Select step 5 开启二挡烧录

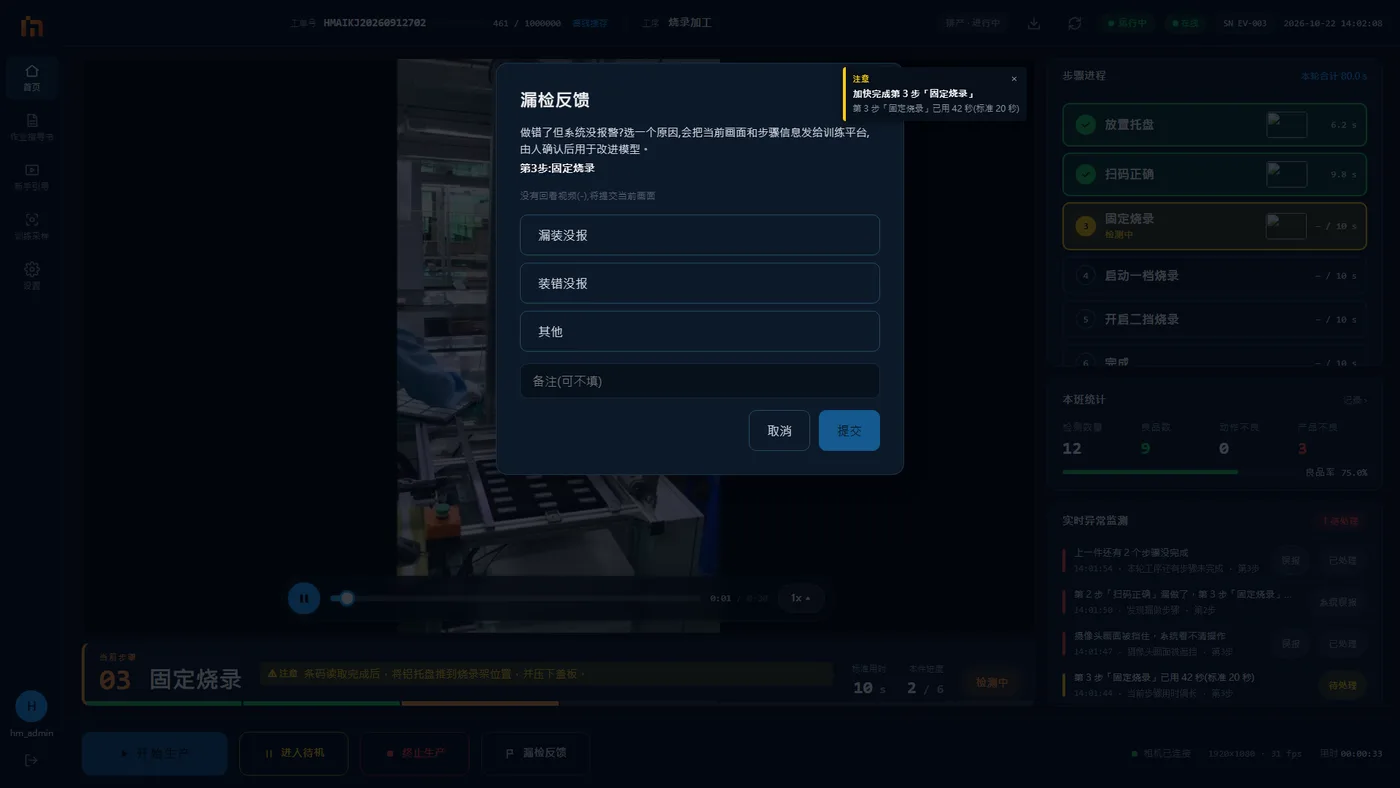click(x=1214, y=319)
